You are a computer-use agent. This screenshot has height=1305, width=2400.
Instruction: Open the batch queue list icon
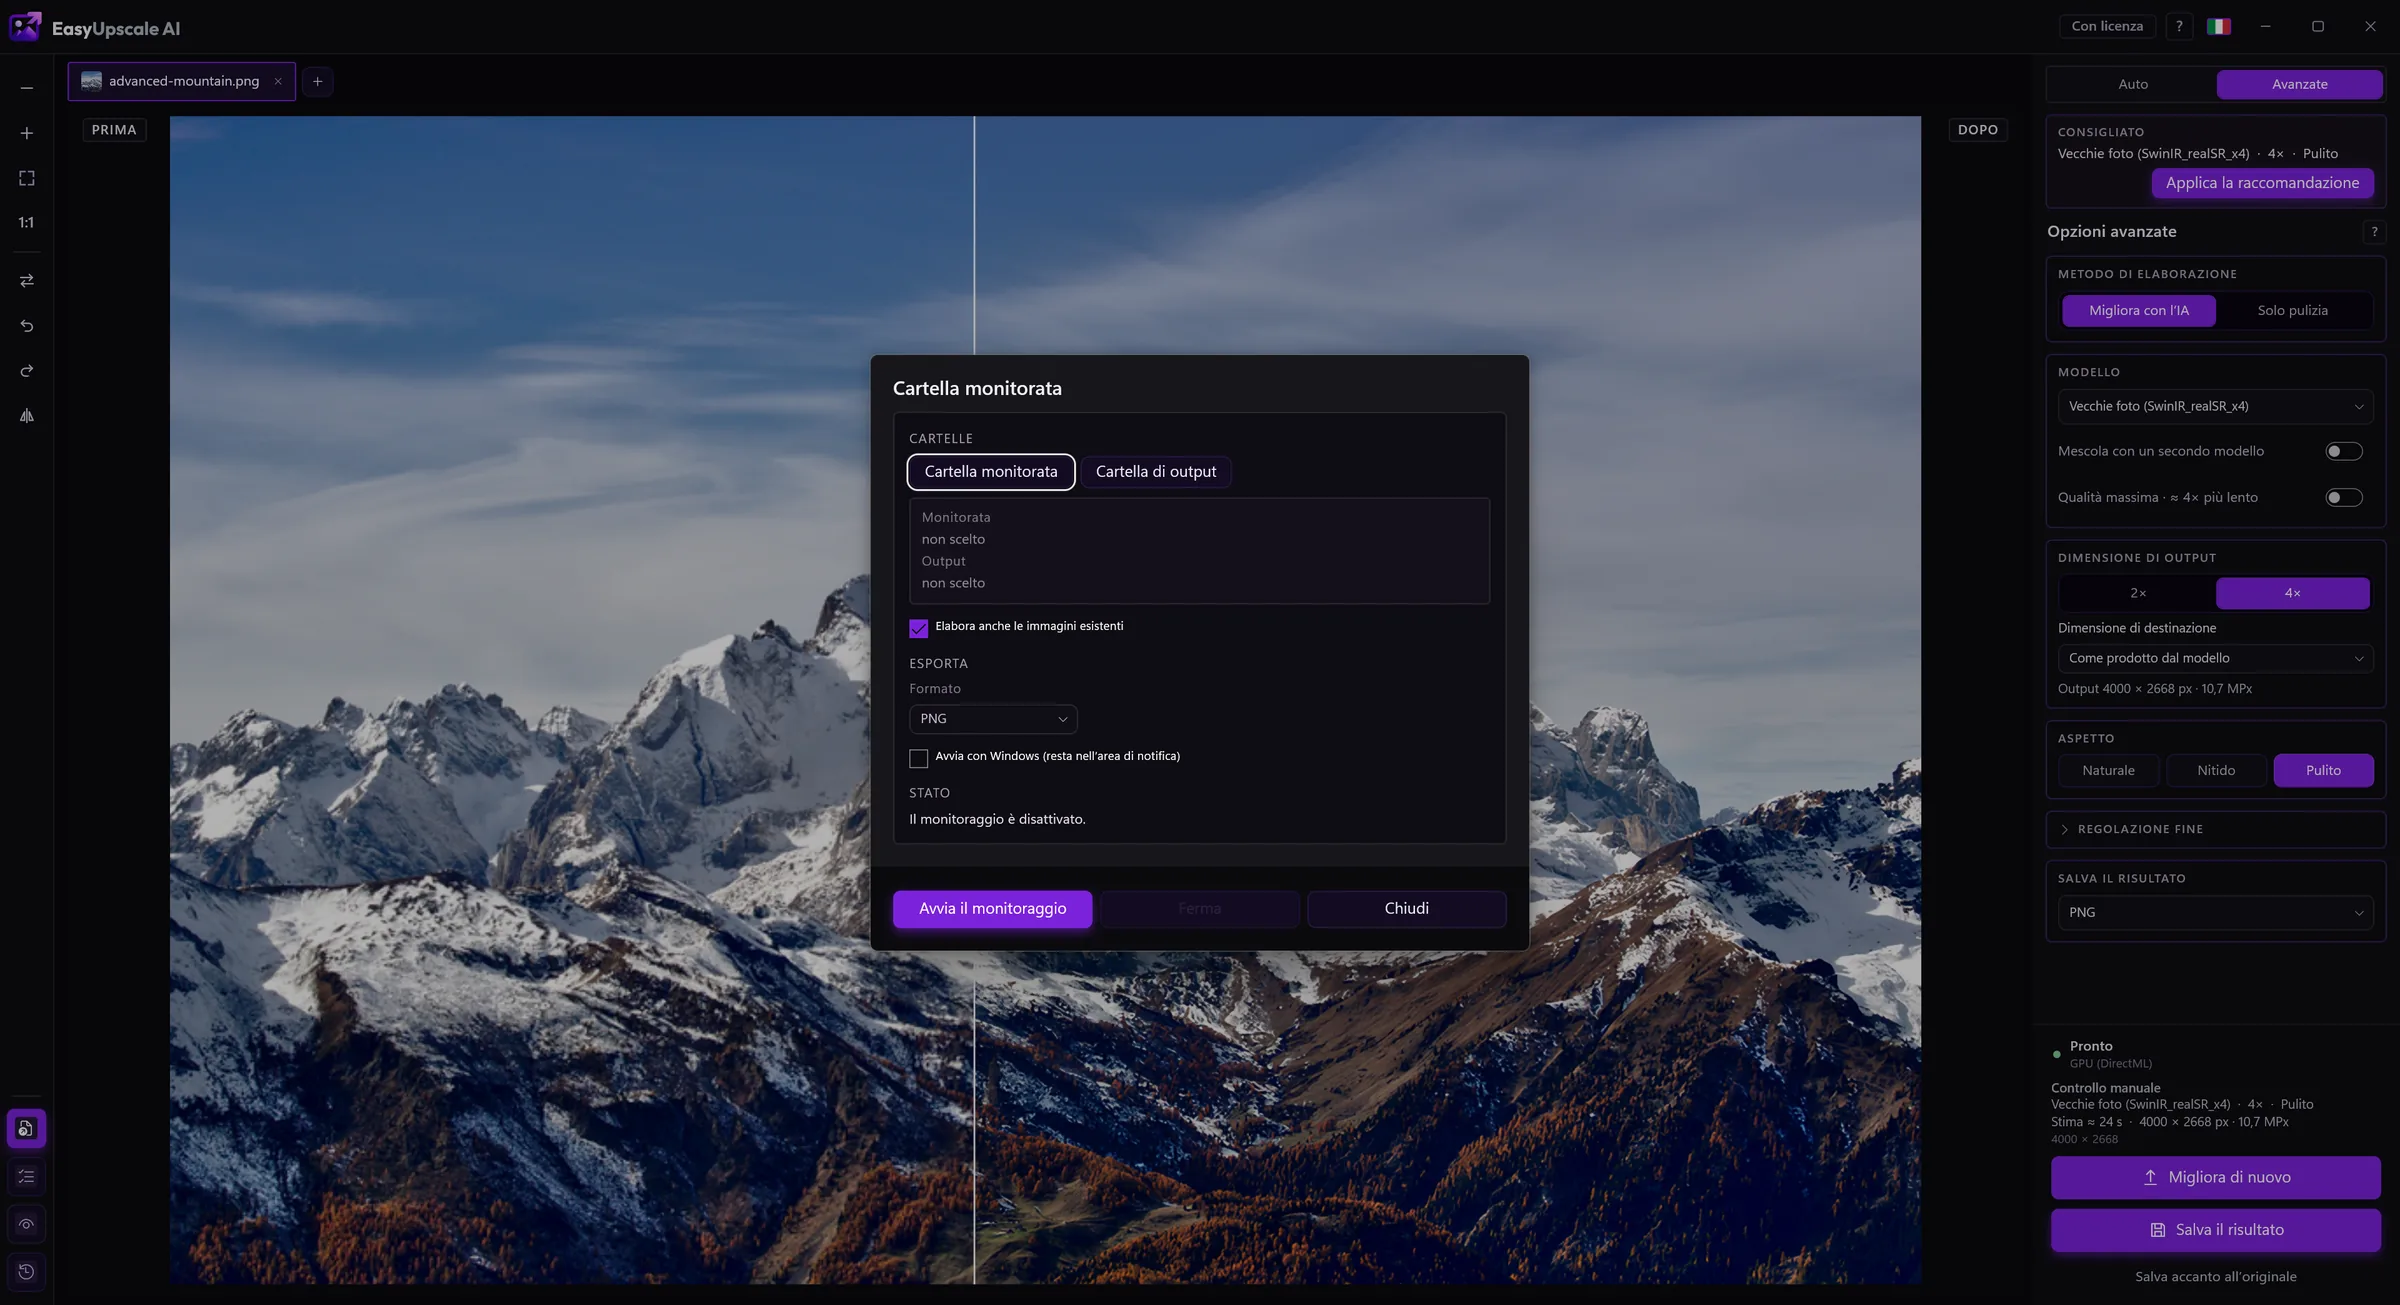27,1177
